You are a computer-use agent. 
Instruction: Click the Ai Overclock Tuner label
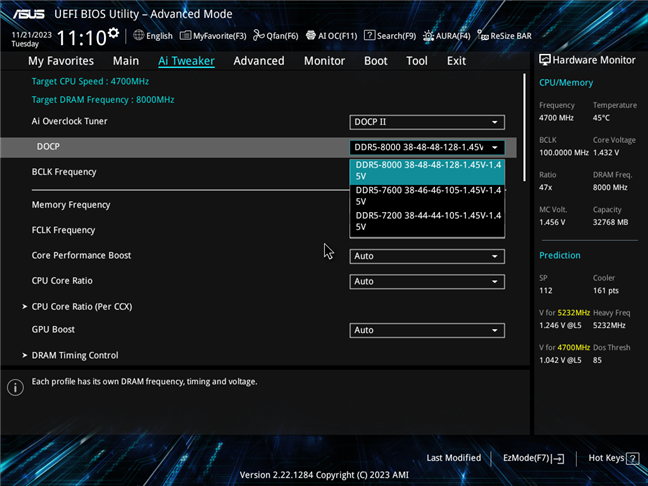point(69,121)
